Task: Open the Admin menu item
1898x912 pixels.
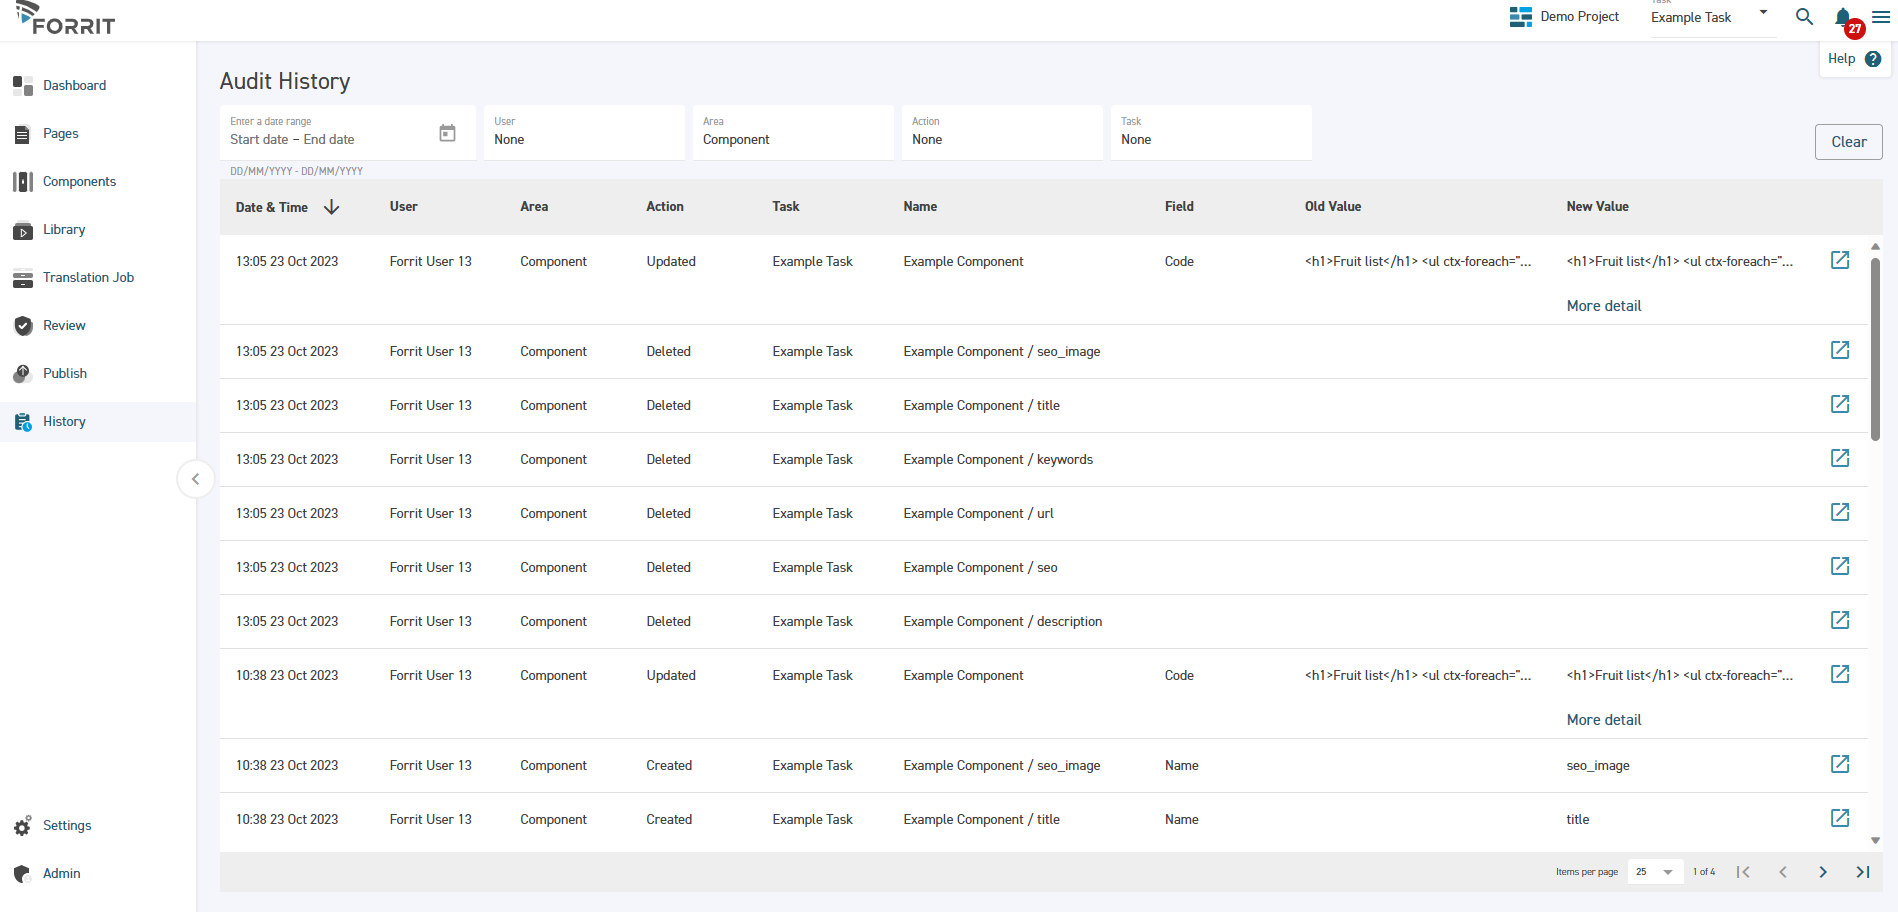Action: (22, 873)
